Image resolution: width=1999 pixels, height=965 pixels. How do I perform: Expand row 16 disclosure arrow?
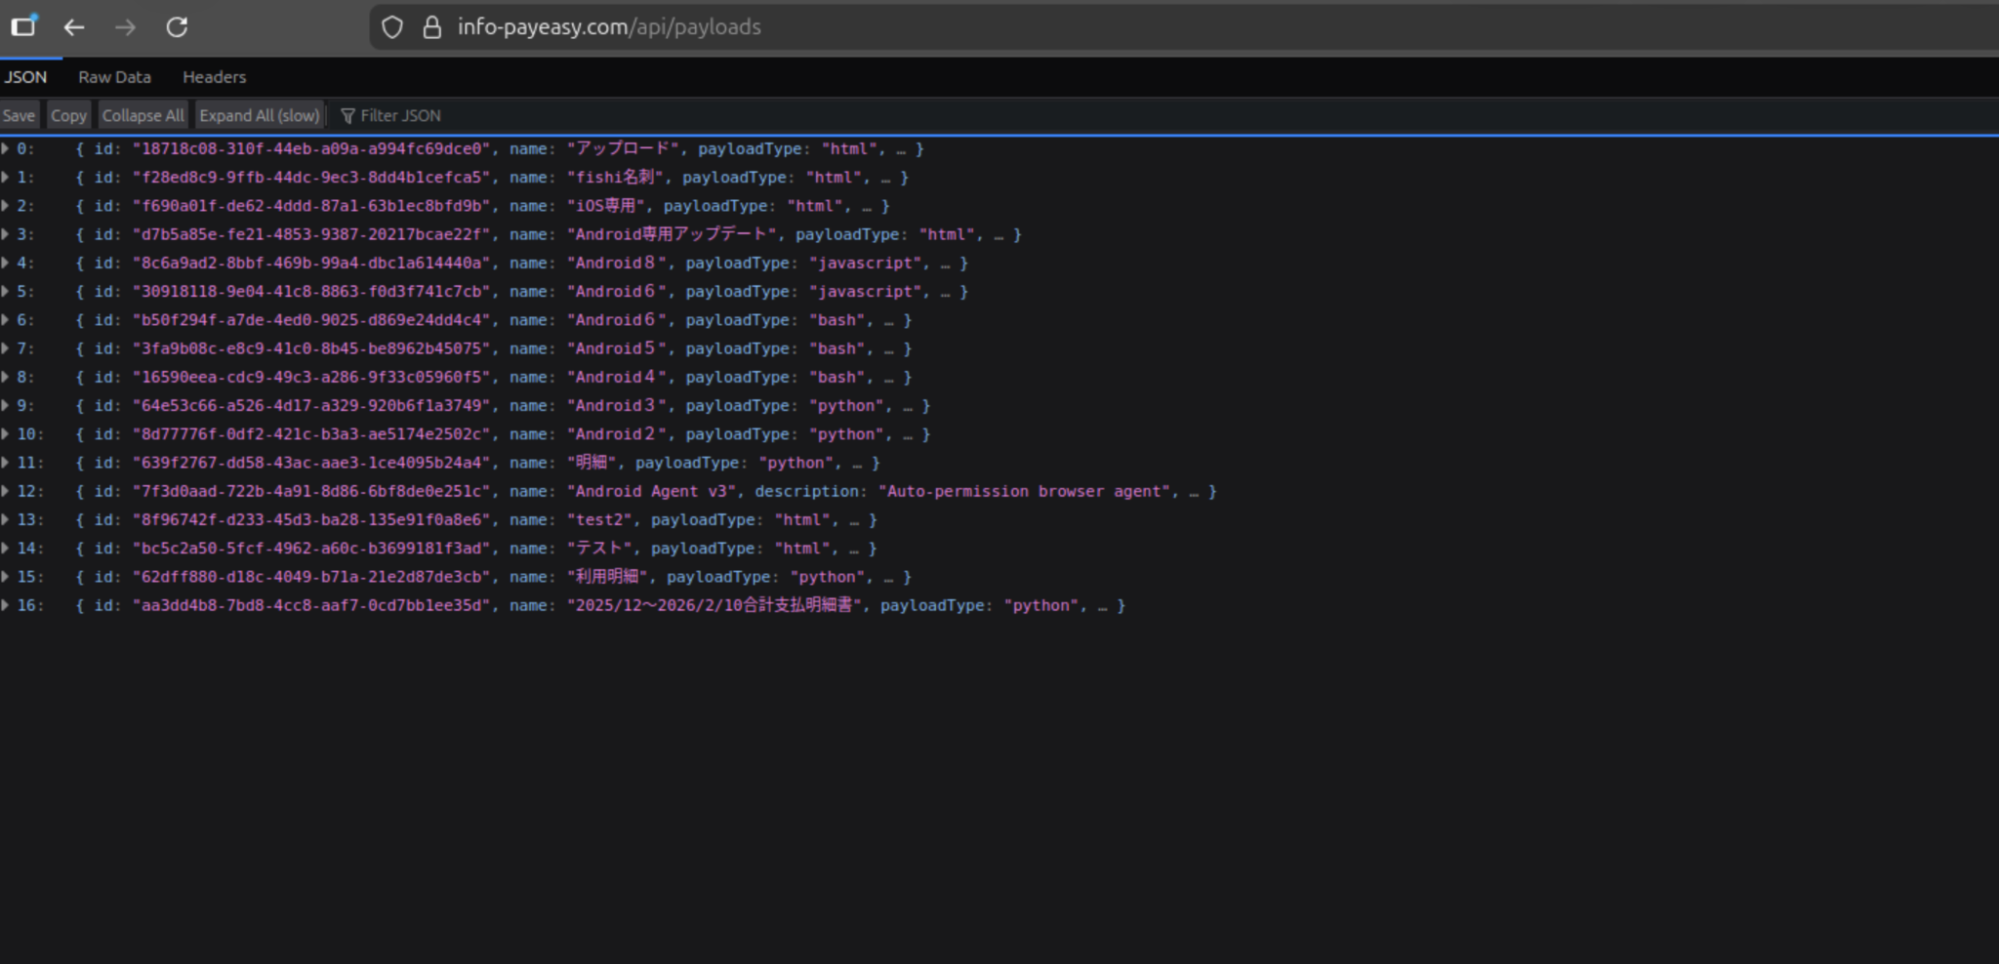6,605
